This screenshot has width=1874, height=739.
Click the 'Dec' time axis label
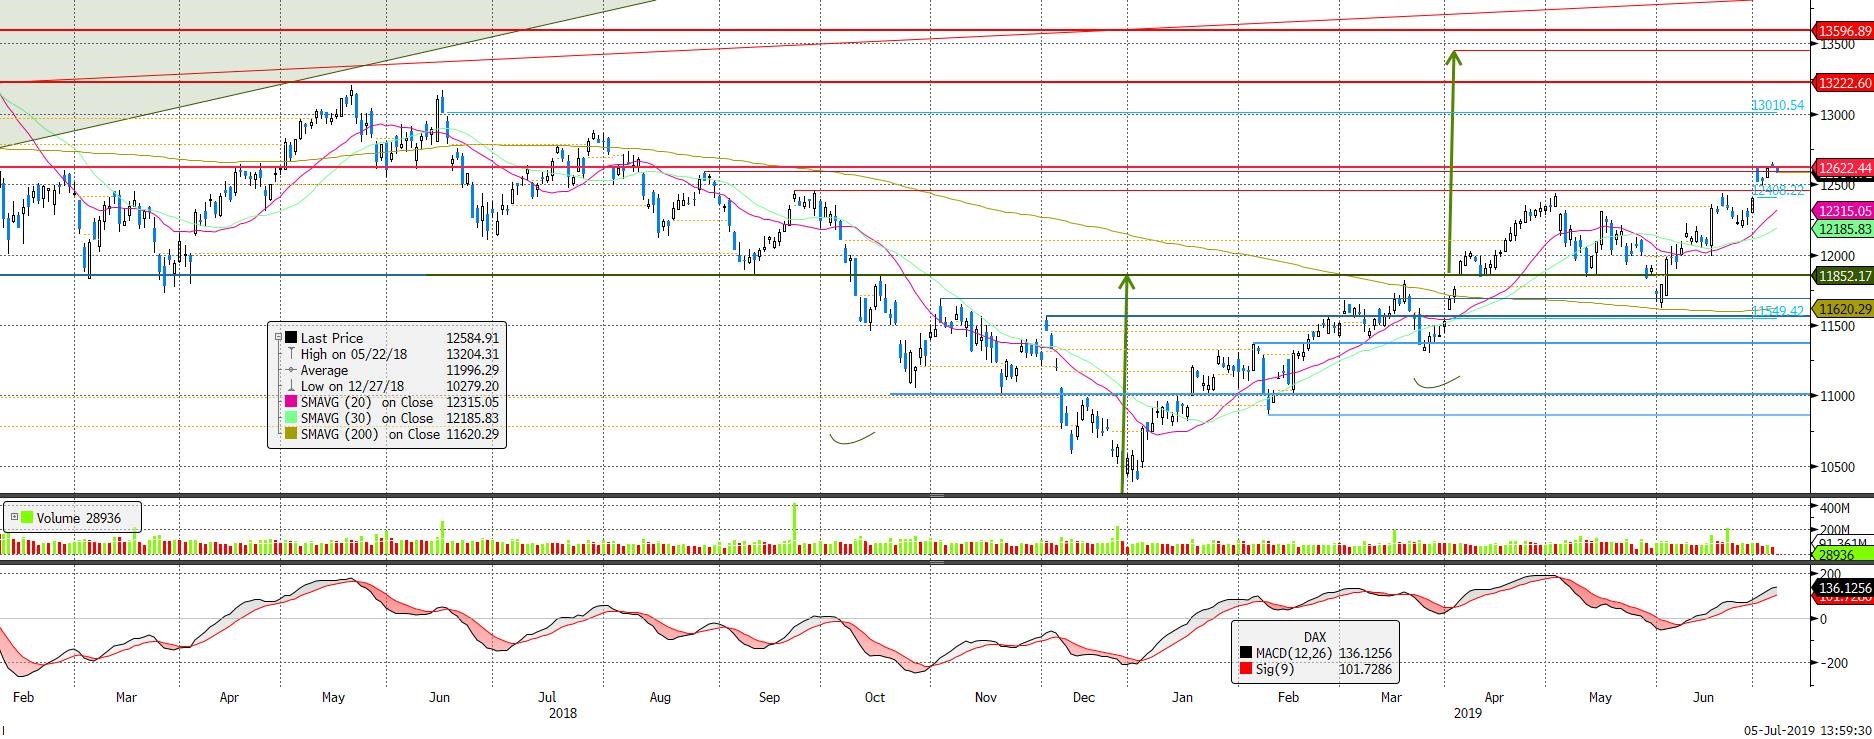coord(1084,697)
